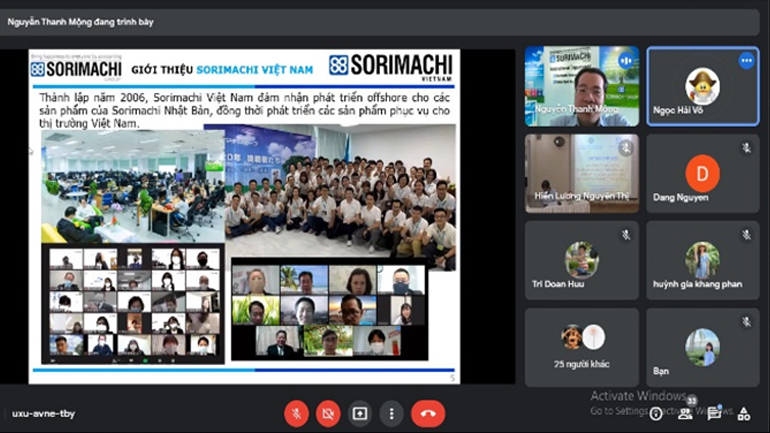
Task: Click the present screen button
Action: point(360,413)
